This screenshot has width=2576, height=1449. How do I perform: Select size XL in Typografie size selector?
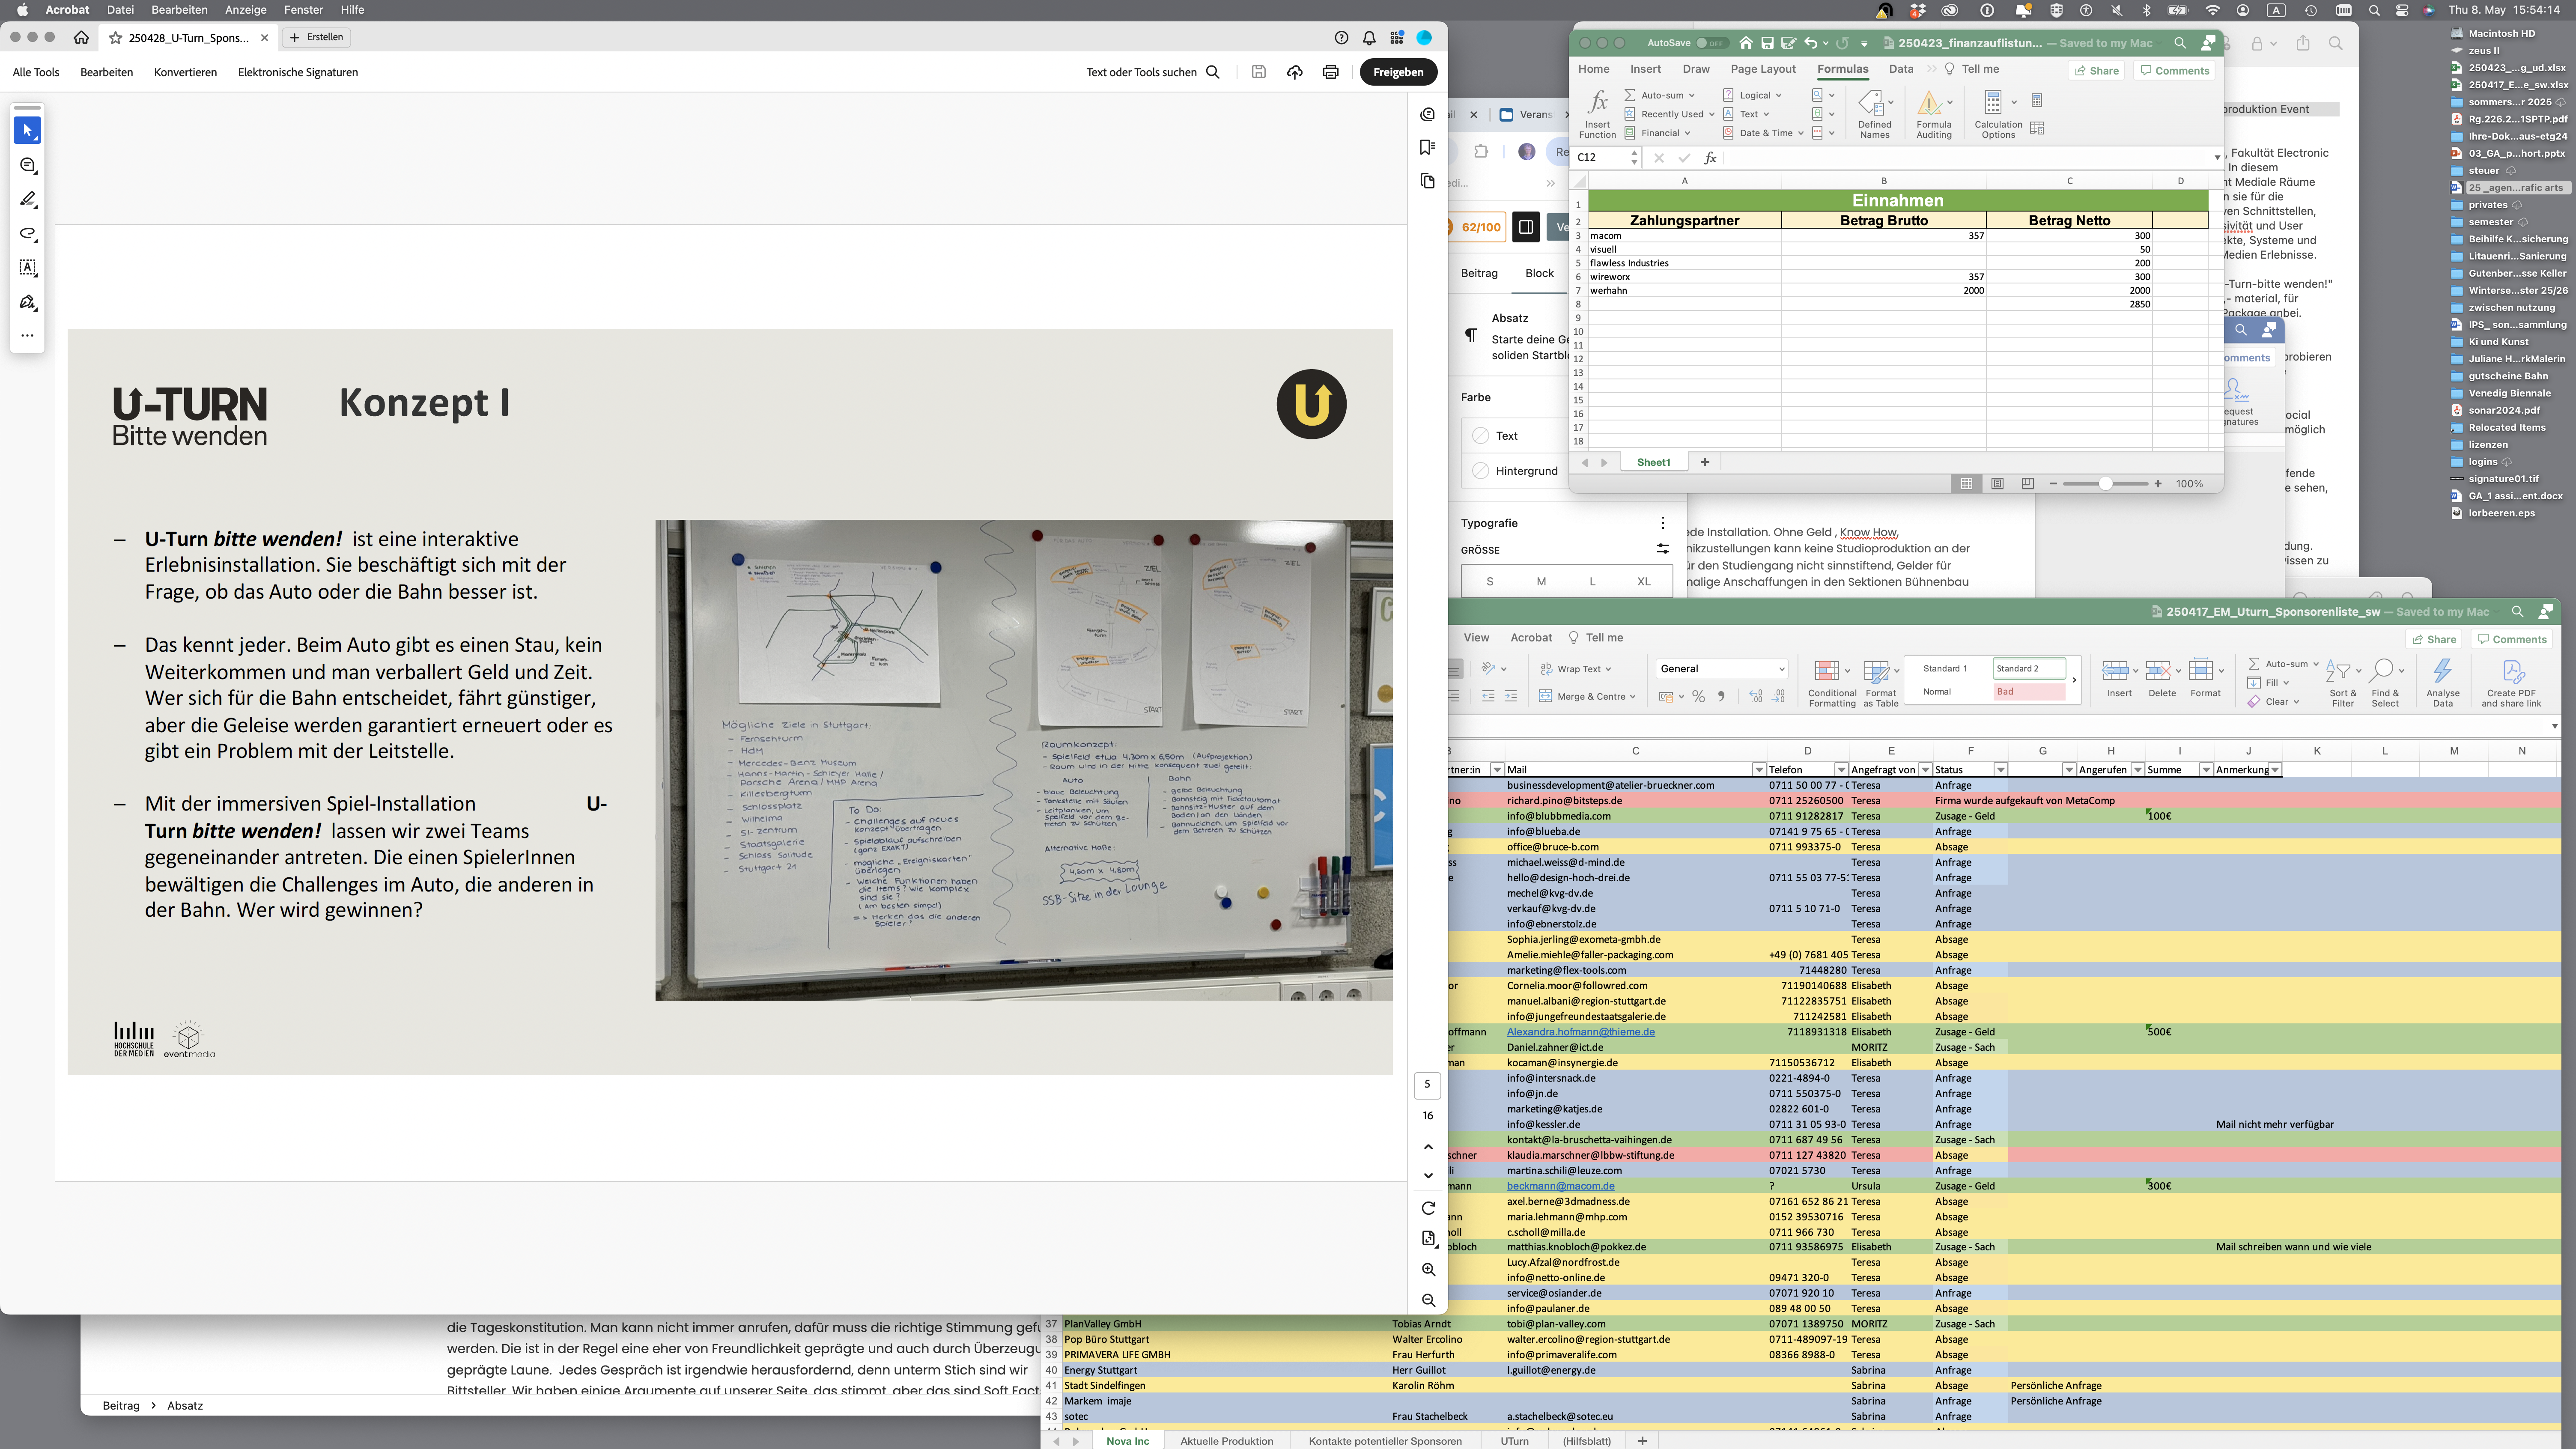(1644, 581)
